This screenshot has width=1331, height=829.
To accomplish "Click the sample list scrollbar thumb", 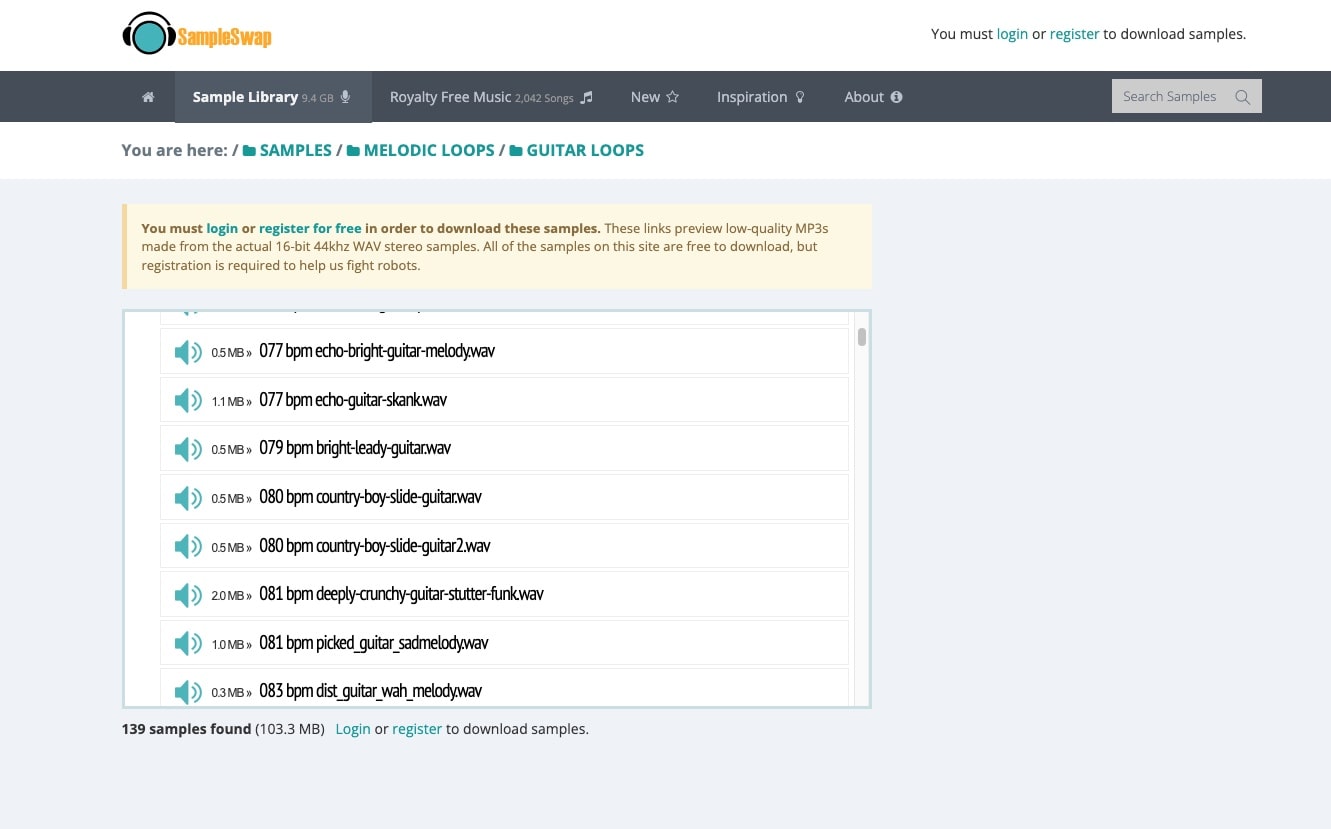I will [862, 337].
